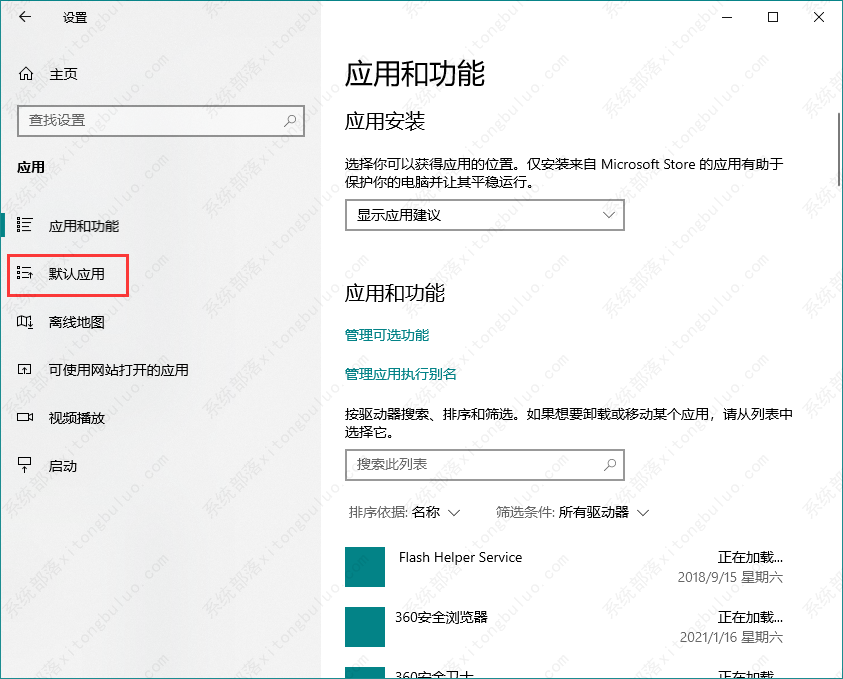Open 可使用网站打开的应用 sidebar item
The height and width of the screenshot is (679, 843).
point(118,370)
